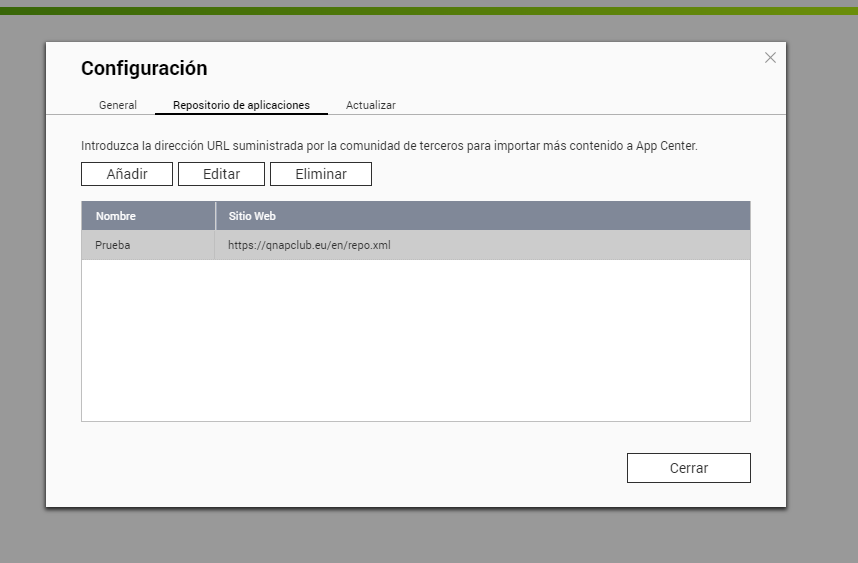Click the Añadir button
The width and height of the screenshot is (858, 563).
click(x=127, y=174)
